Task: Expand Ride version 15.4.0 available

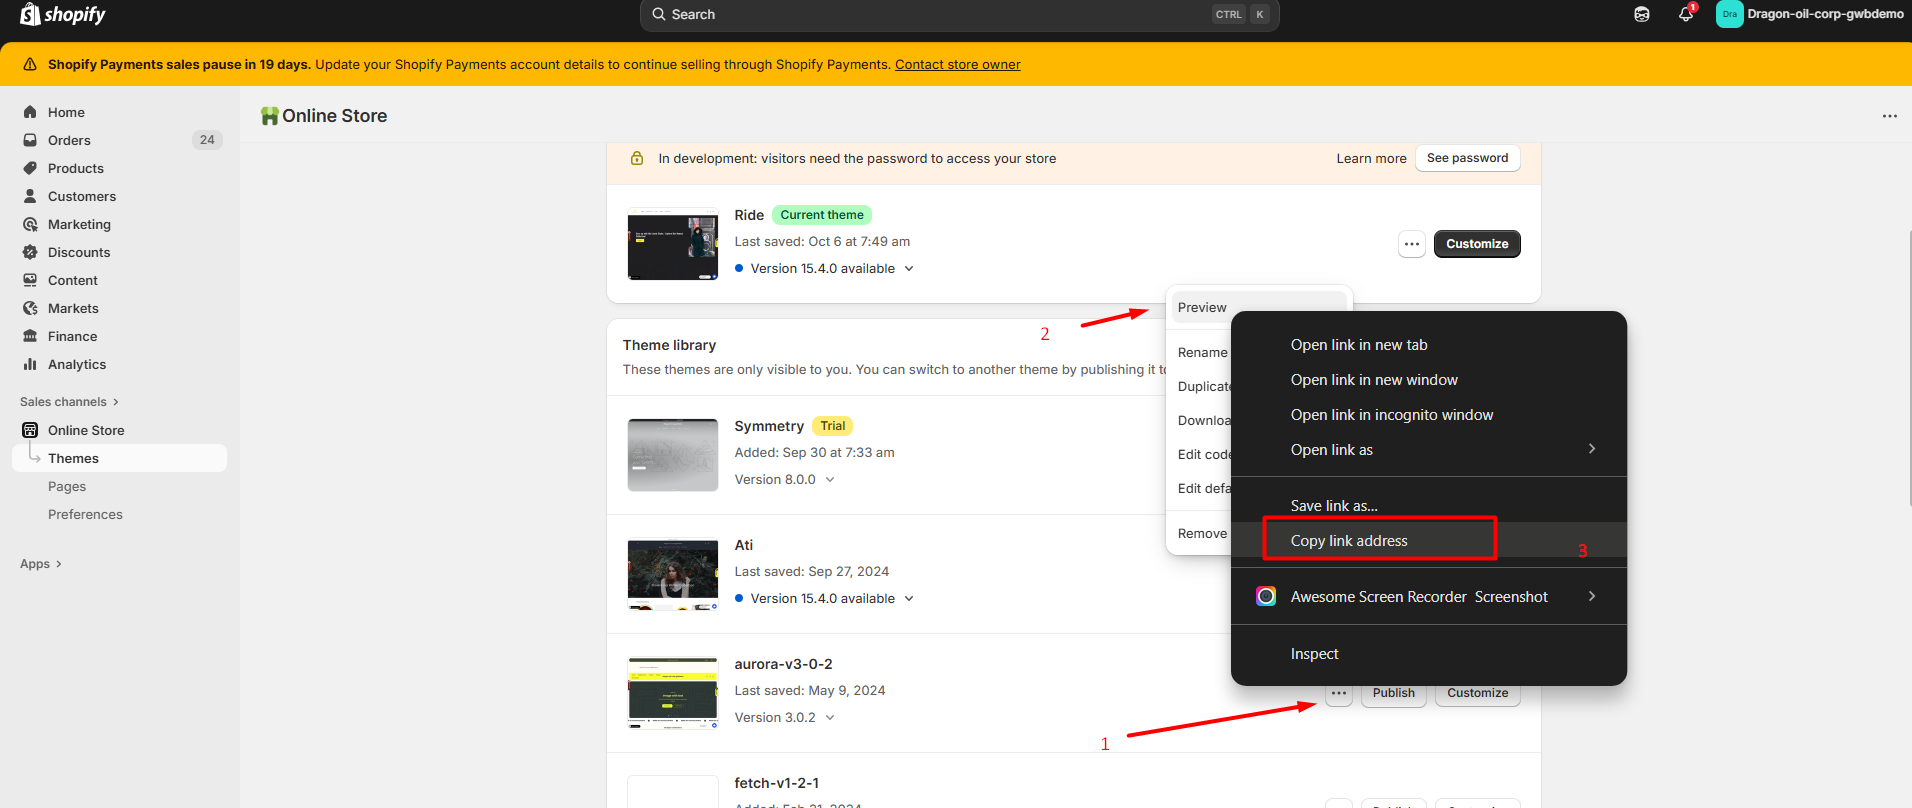Action: pyautogui.click(x=909, y=268)
